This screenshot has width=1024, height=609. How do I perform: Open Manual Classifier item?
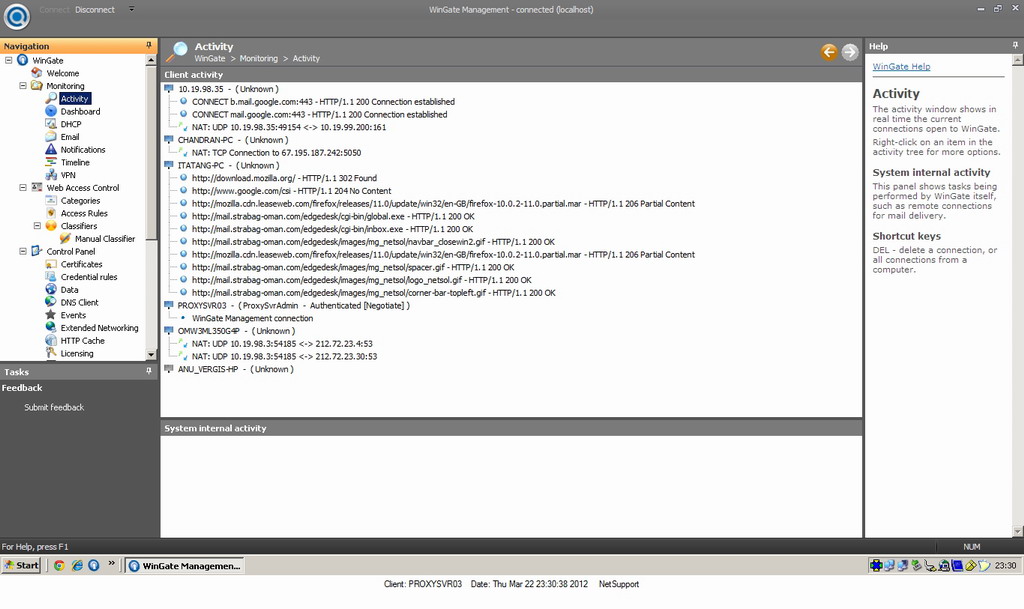click(x=104, y=239)
